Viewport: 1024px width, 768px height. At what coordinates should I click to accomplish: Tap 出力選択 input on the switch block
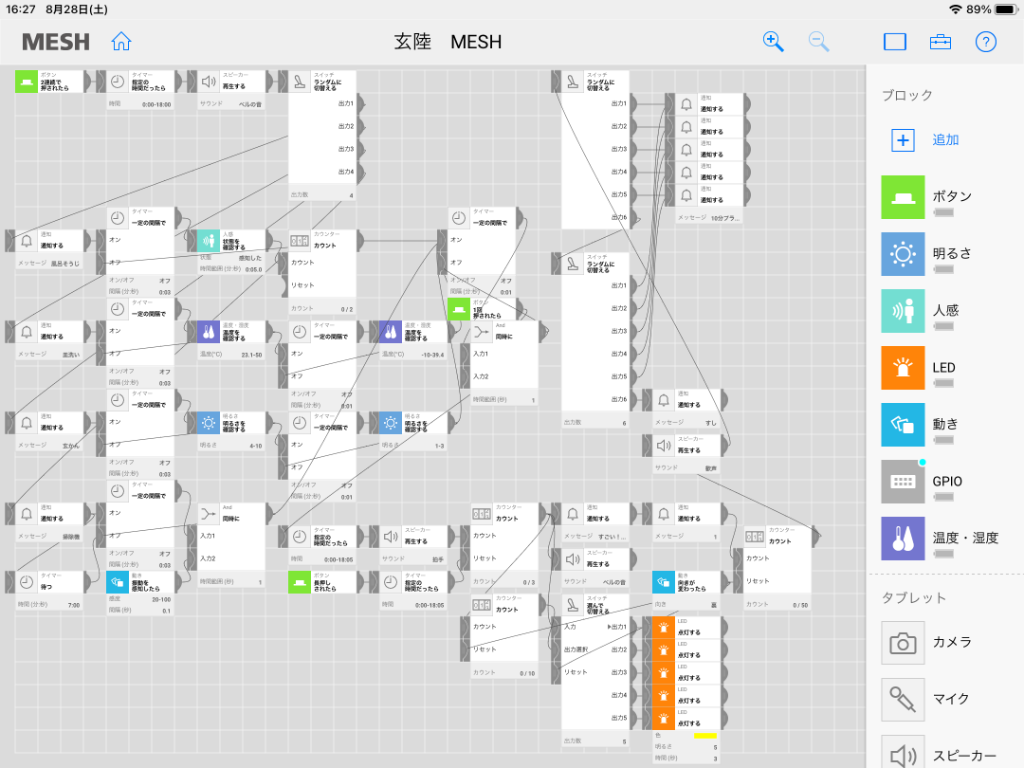pyautogui.click(x=577, y=650)
